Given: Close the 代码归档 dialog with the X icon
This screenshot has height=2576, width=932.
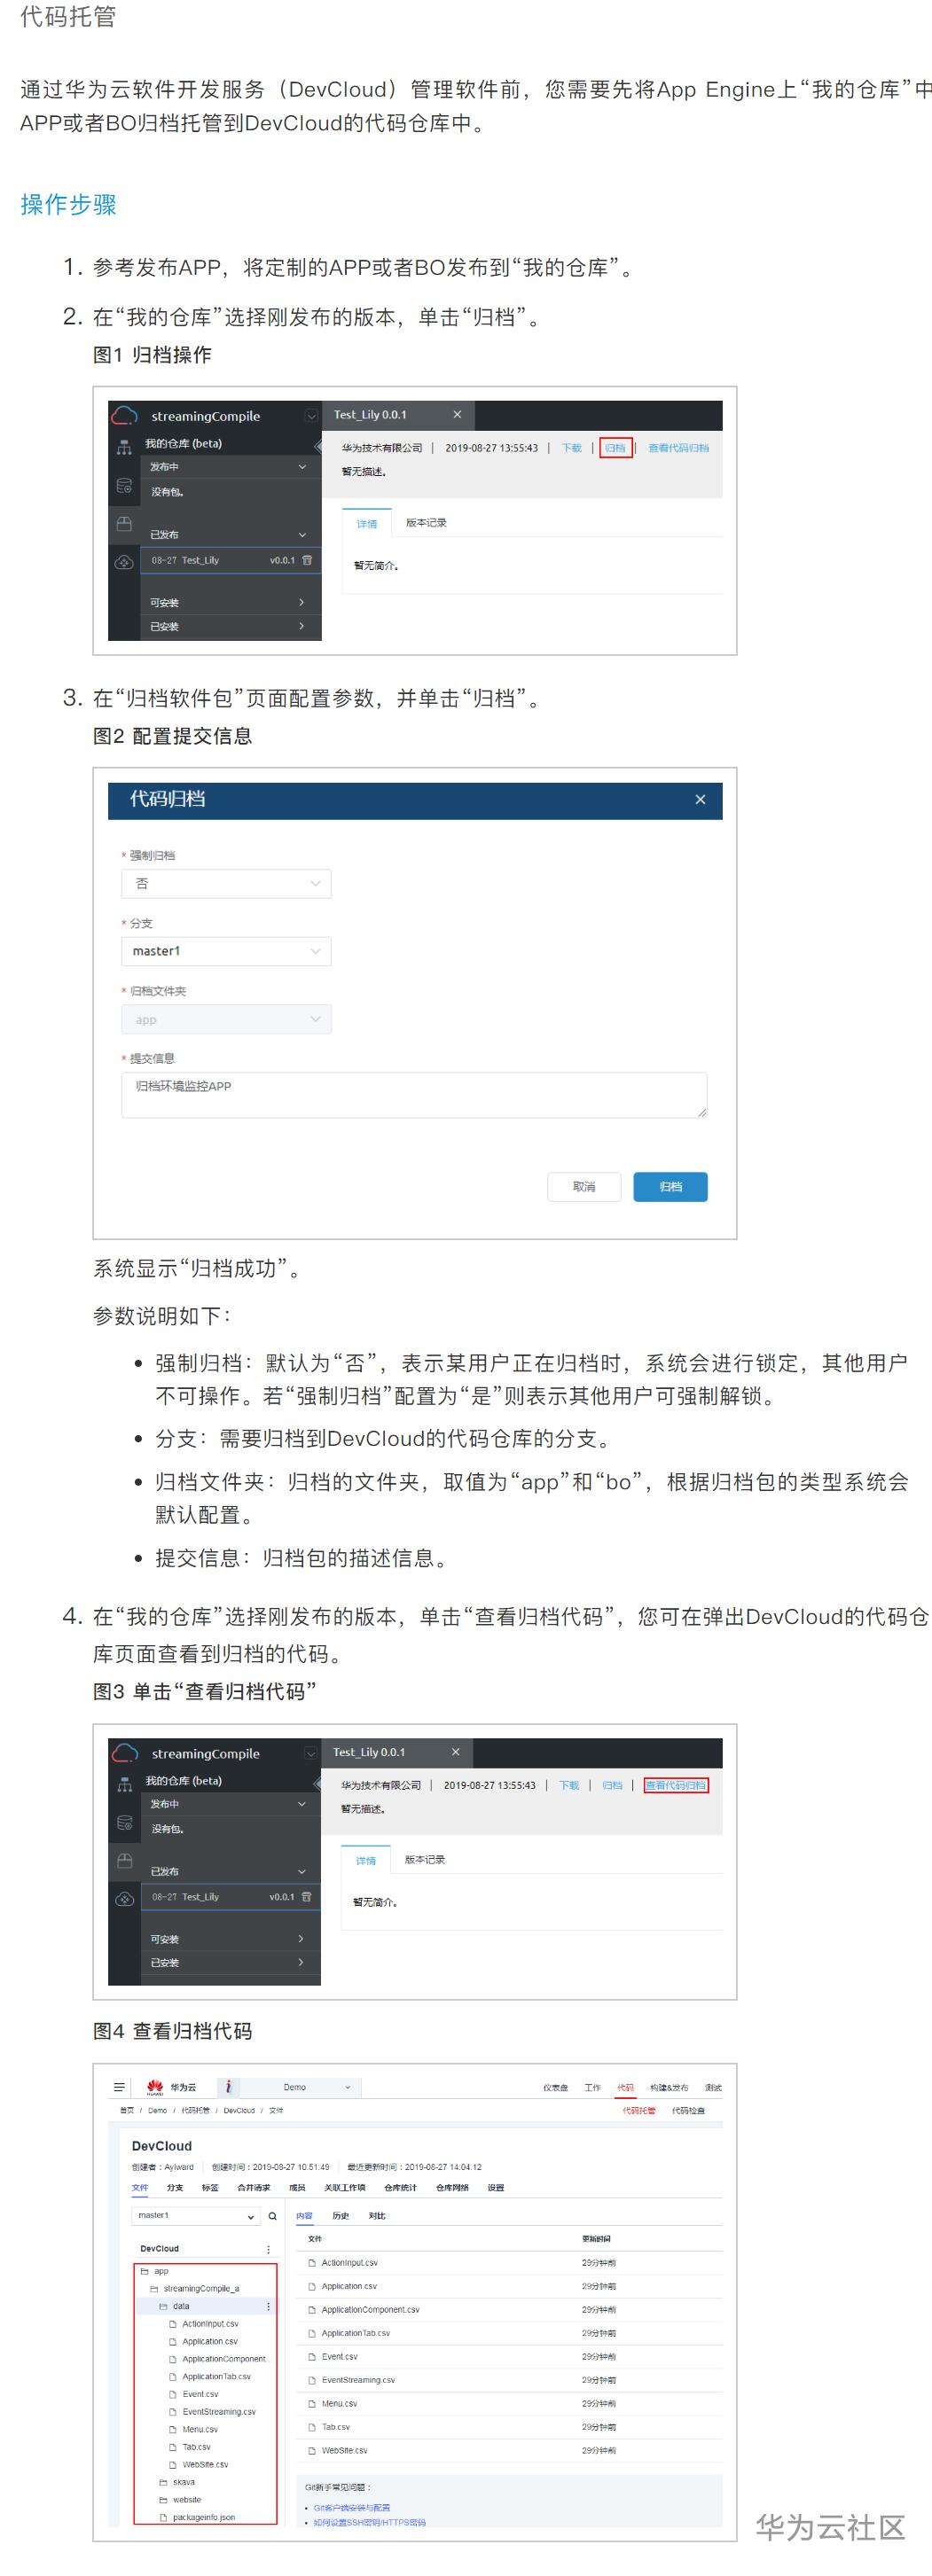Looking at the screenshot, I should (x=700, y=799).
